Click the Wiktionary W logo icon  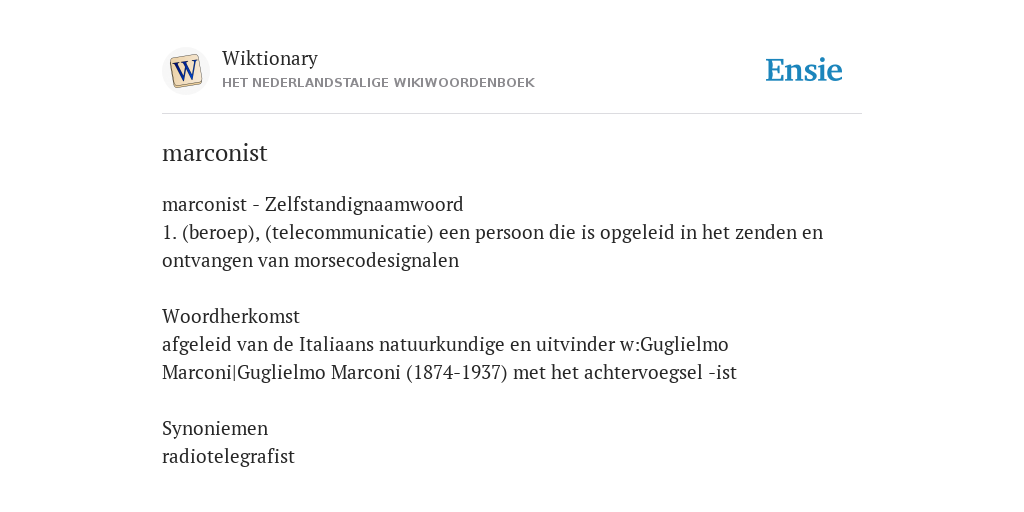coord(185,71)
